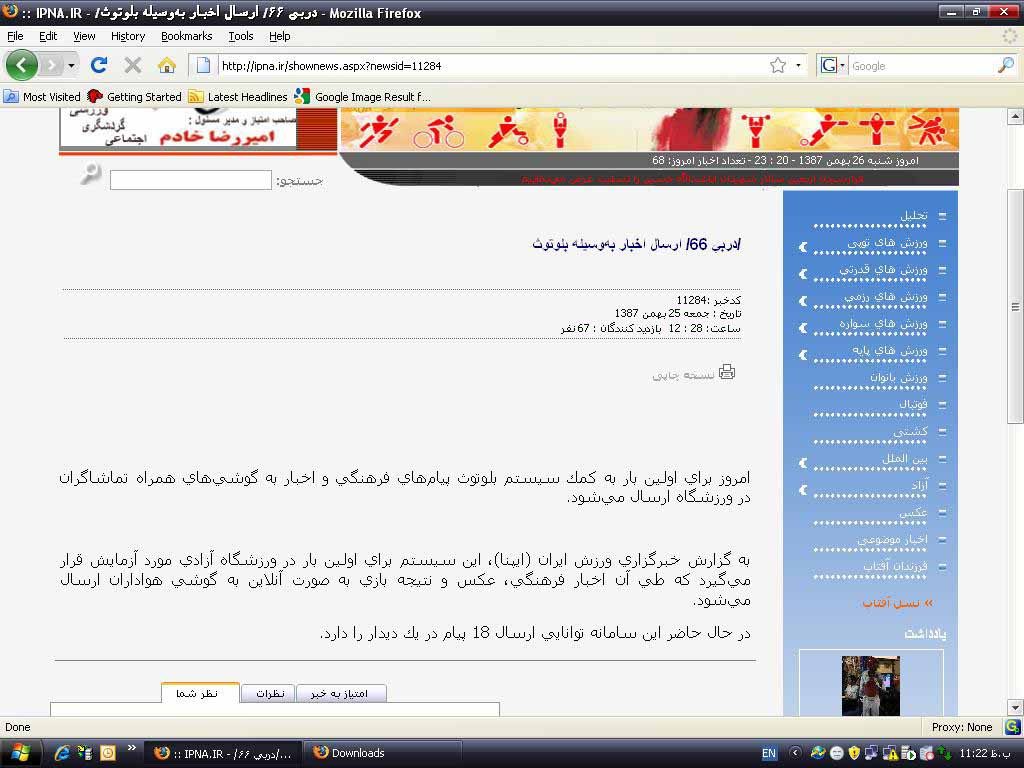Click the printer icon for the print version

(727, 372)
